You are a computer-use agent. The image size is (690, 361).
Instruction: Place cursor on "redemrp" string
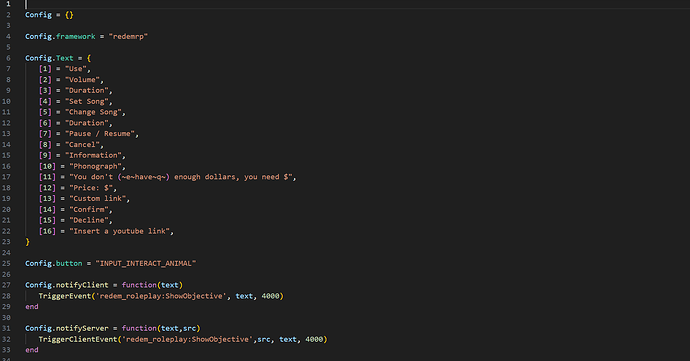pos(128,37)
